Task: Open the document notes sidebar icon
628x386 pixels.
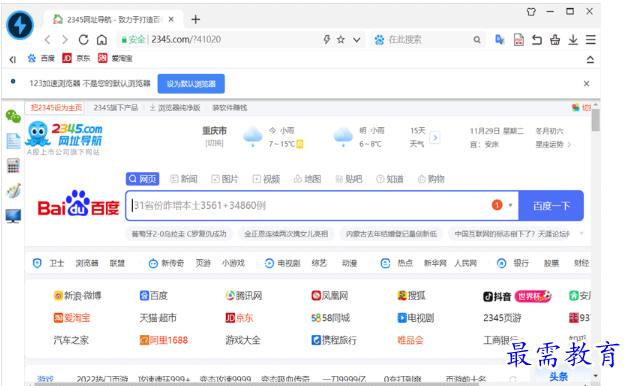Action: coord(13,141)
